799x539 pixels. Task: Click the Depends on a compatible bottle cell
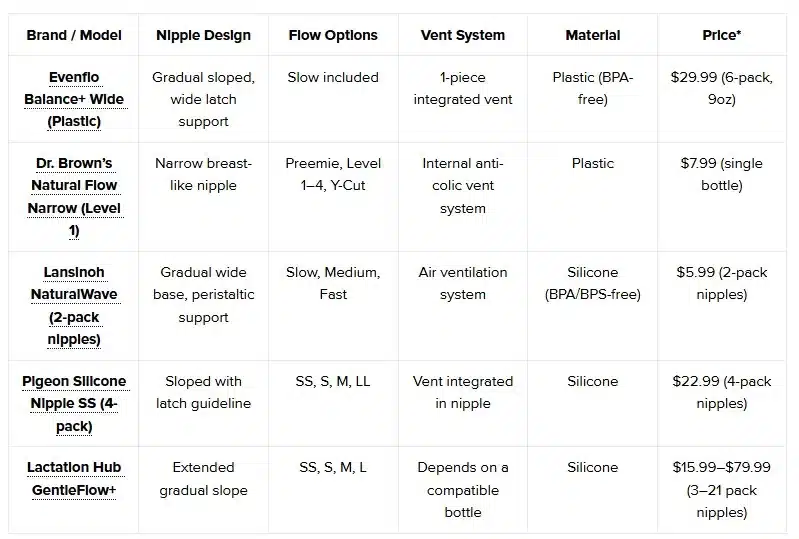point(462,489)
